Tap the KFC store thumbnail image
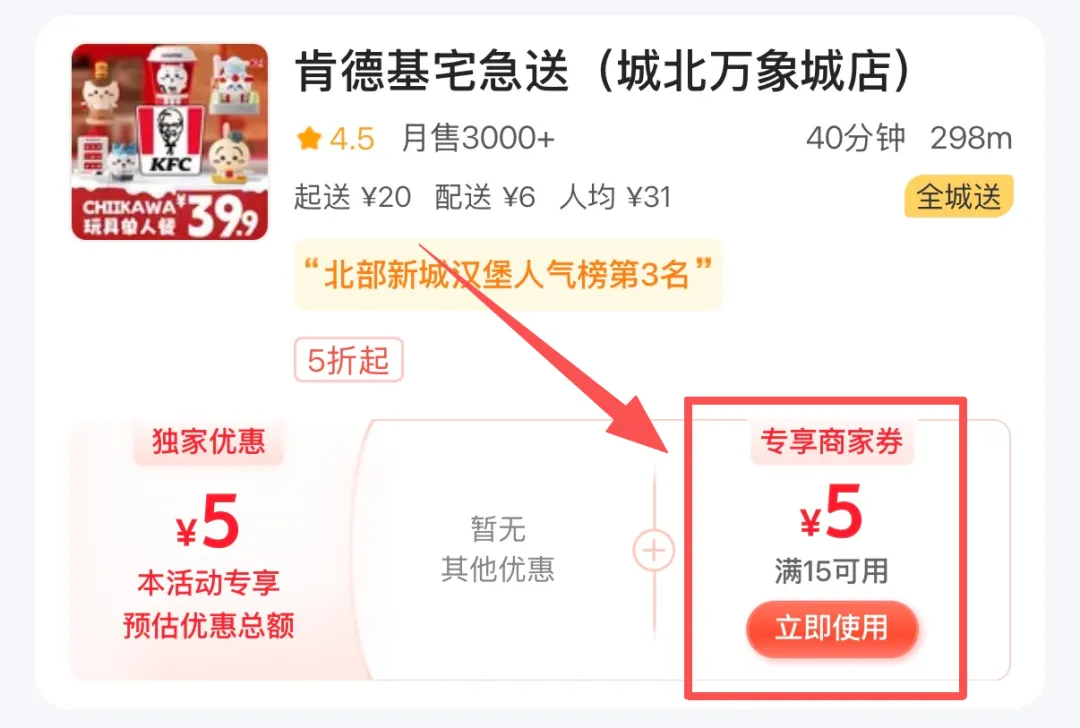Screen dimensions: 1080x728 (x=169, y=142)
